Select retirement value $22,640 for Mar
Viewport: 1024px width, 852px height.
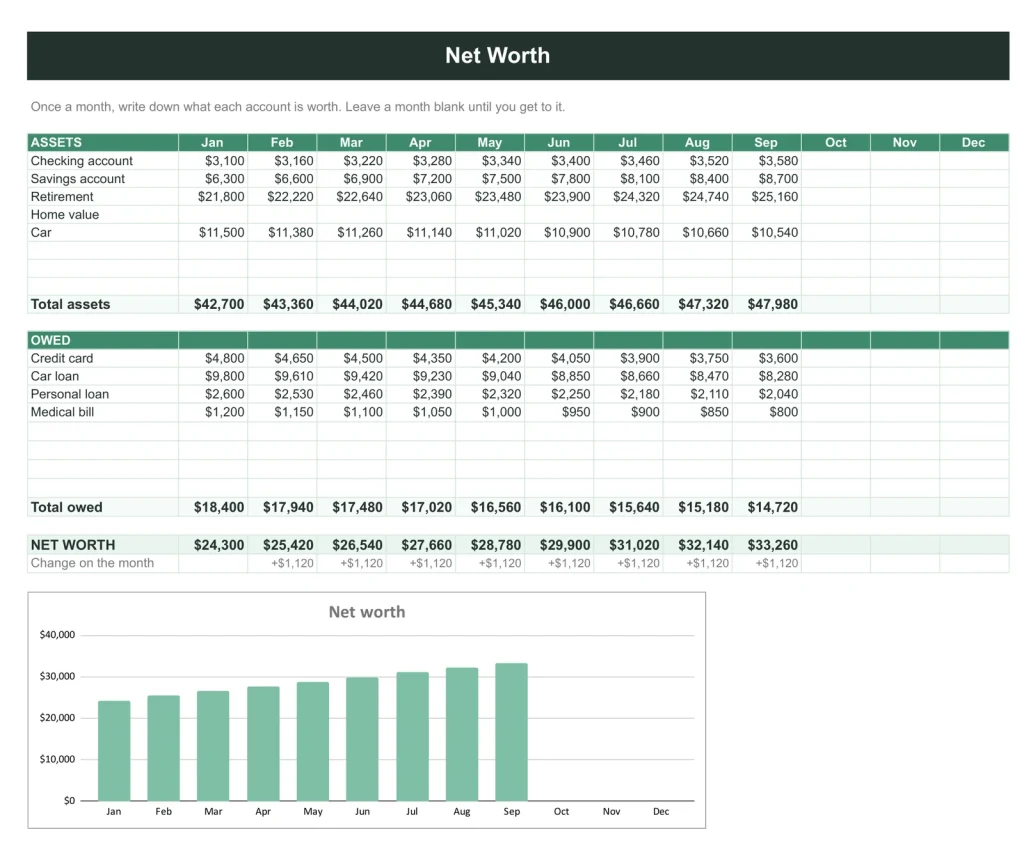click(x=351, y=197)
